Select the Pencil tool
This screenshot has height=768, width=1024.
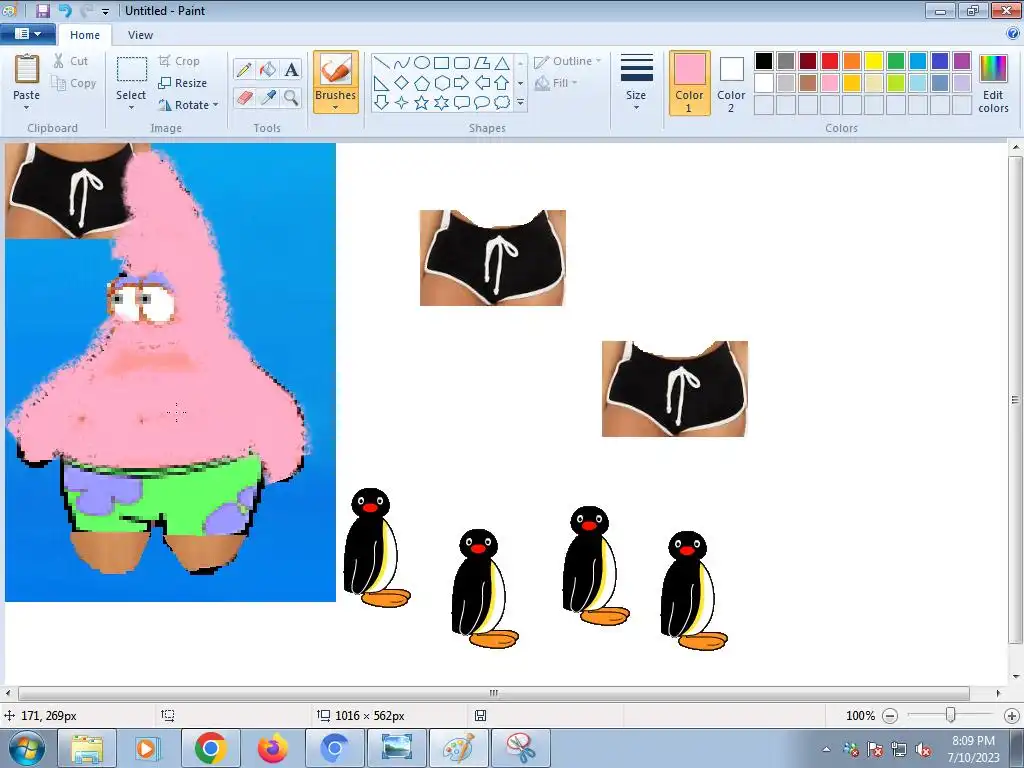tap(244, 69)
